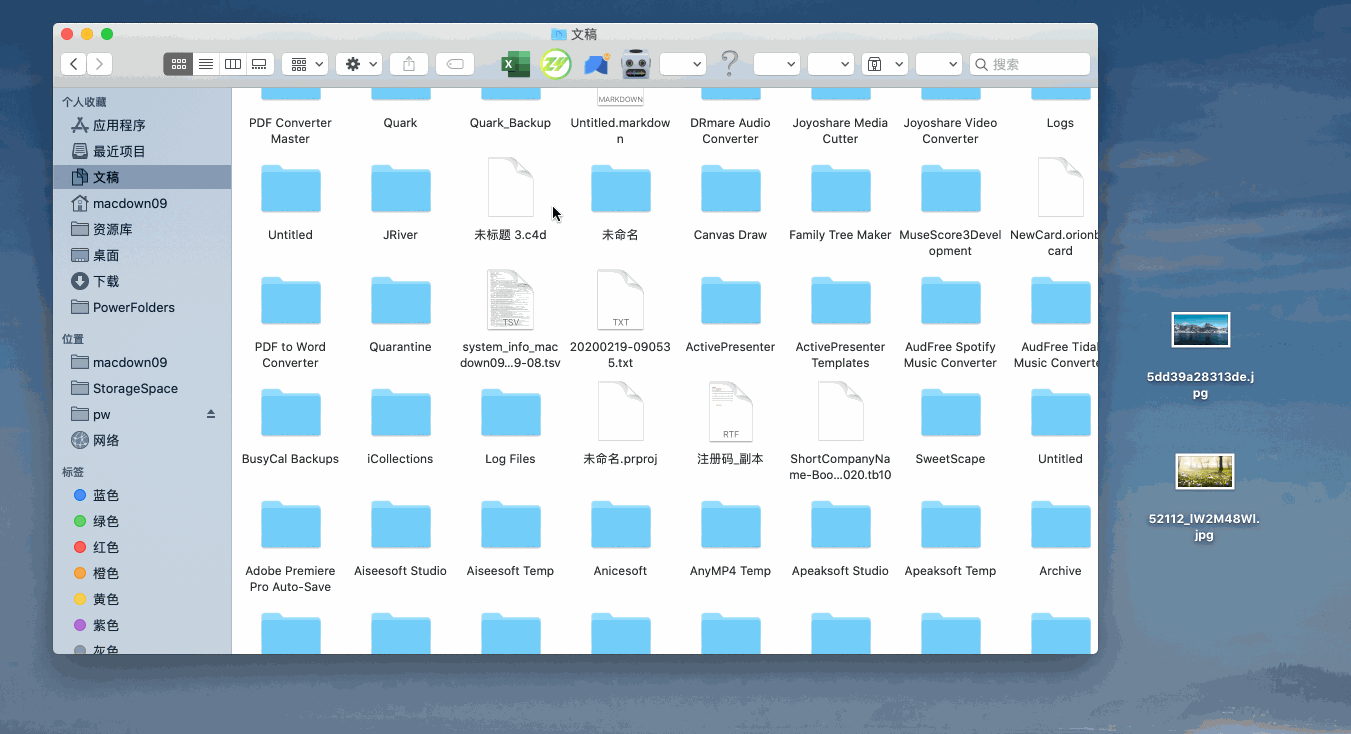The width and height of the screenshot is (1351, 734).
Task: Click the 搜索 search field
Action: (x=1030, y=64)
